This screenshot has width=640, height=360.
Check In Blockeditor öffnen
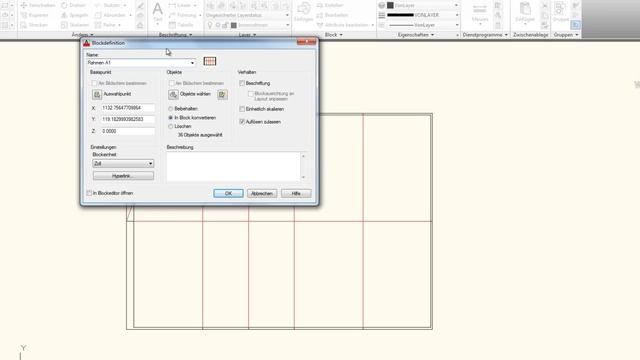pyautogui.click(x=89, y=193)
